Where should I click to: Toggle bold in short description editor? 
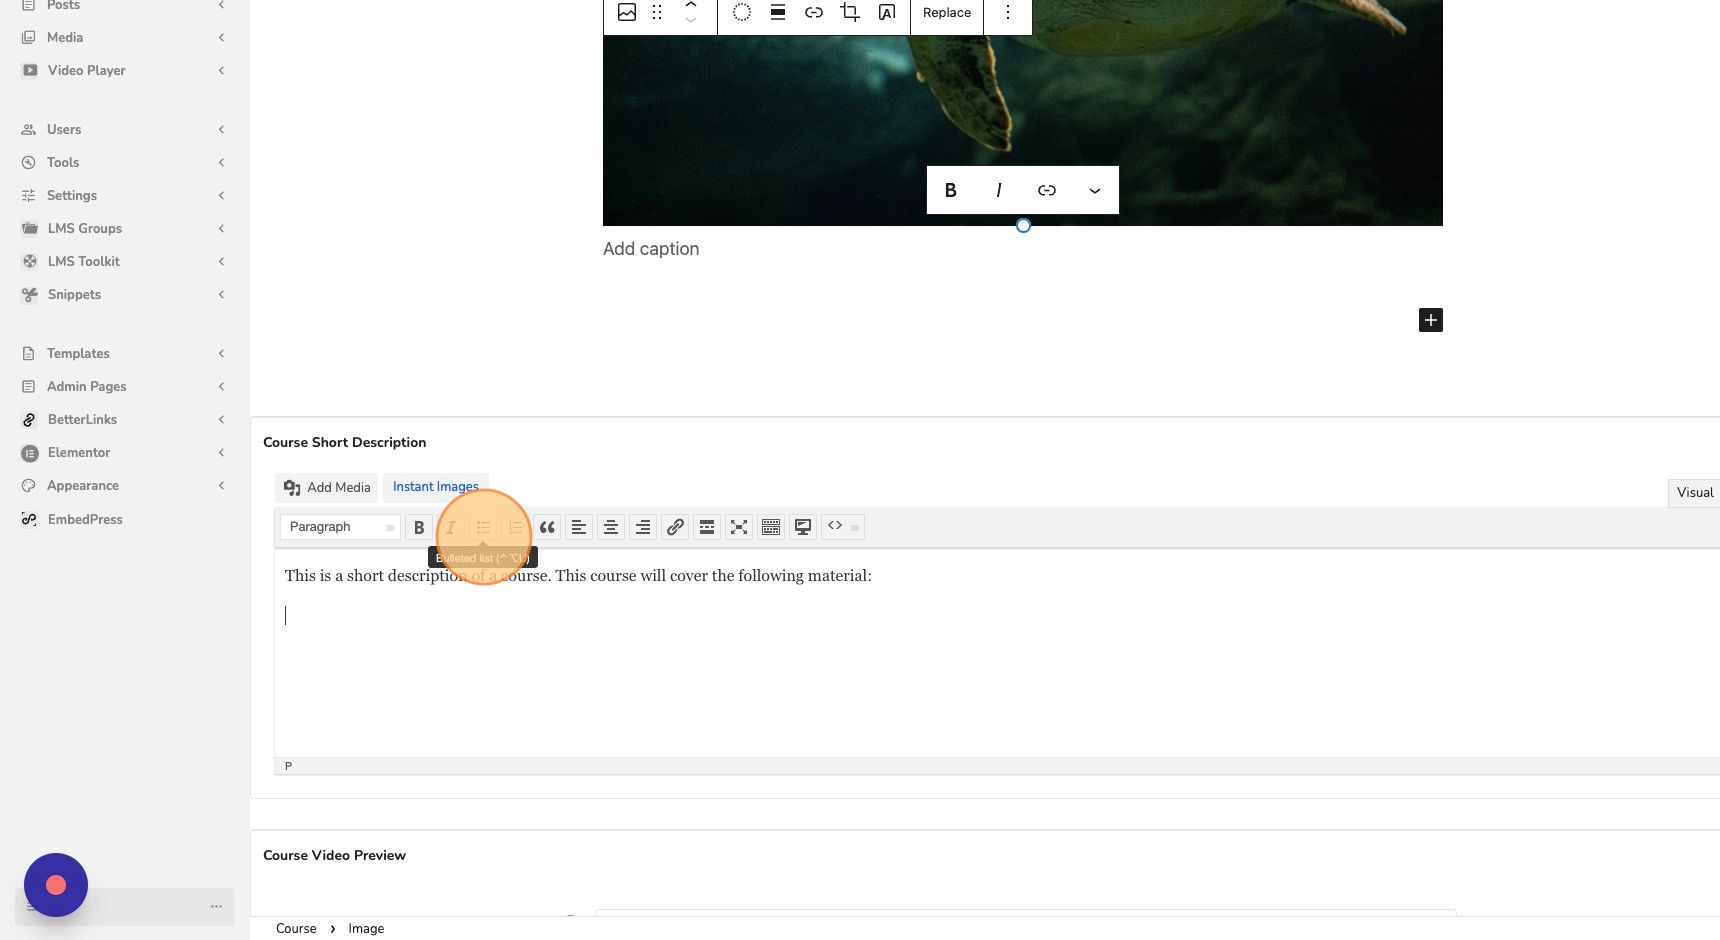[x=419, y=527]
